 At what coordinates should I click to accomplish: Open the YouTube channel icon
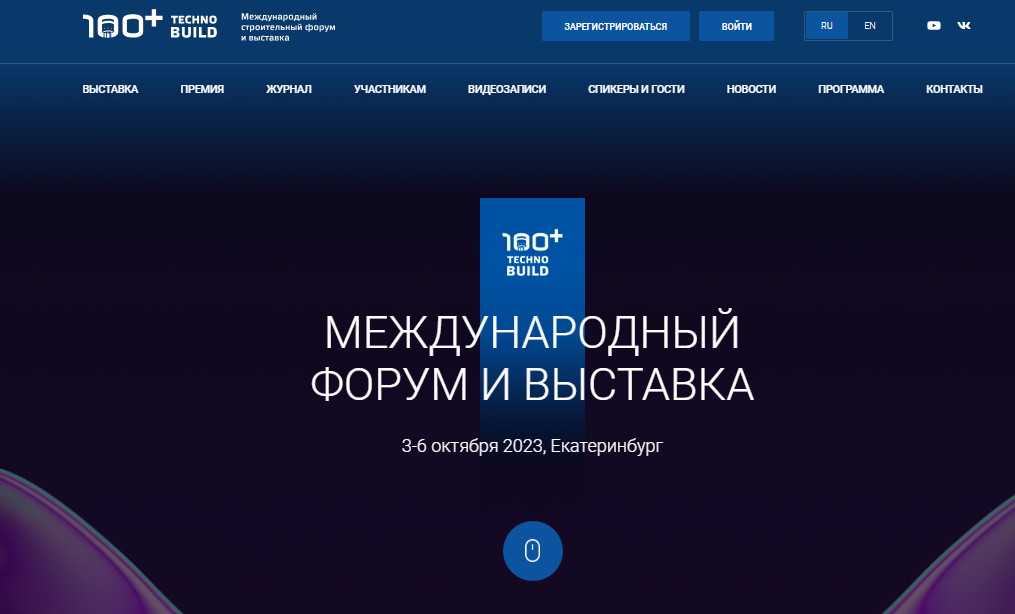coord(933,26)
